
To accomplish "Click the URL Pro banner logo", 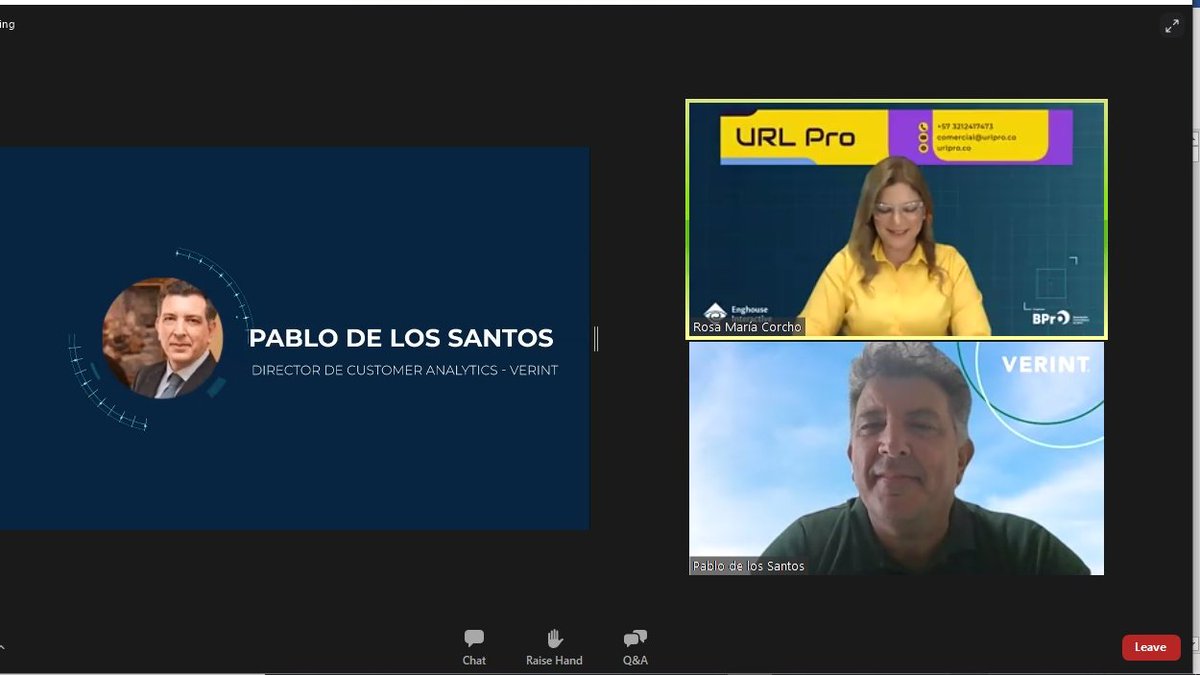I will point(796,137).
